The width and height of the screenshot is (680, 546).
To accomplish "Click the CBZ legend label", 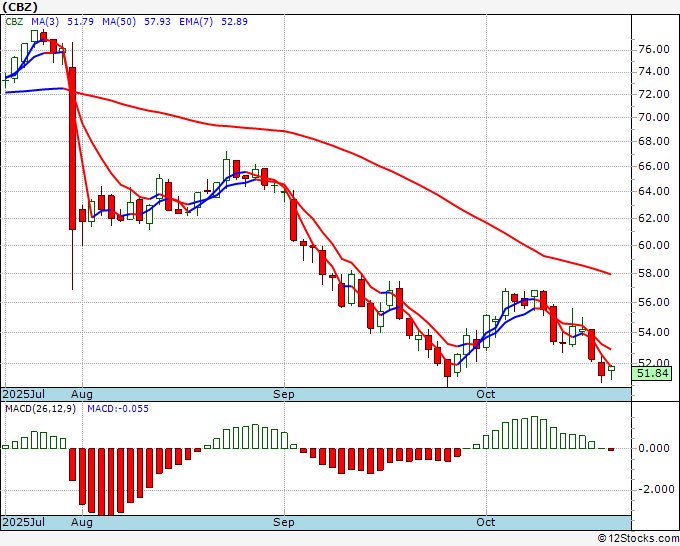I will (14, 21).
